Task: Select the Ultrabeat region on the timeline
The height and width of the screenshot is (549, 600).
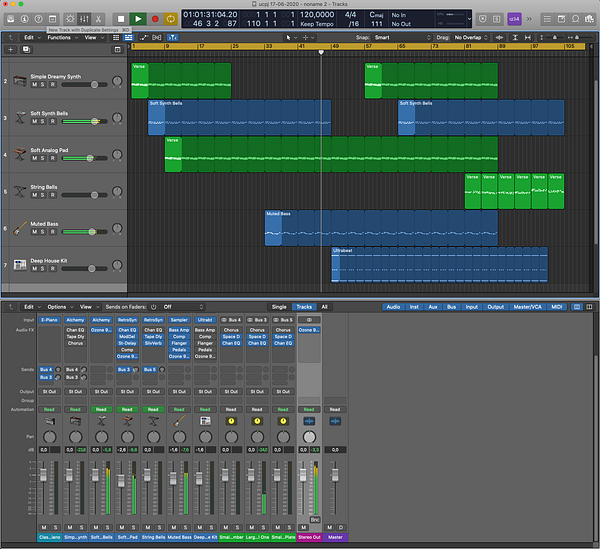Action: coord(439,265)
